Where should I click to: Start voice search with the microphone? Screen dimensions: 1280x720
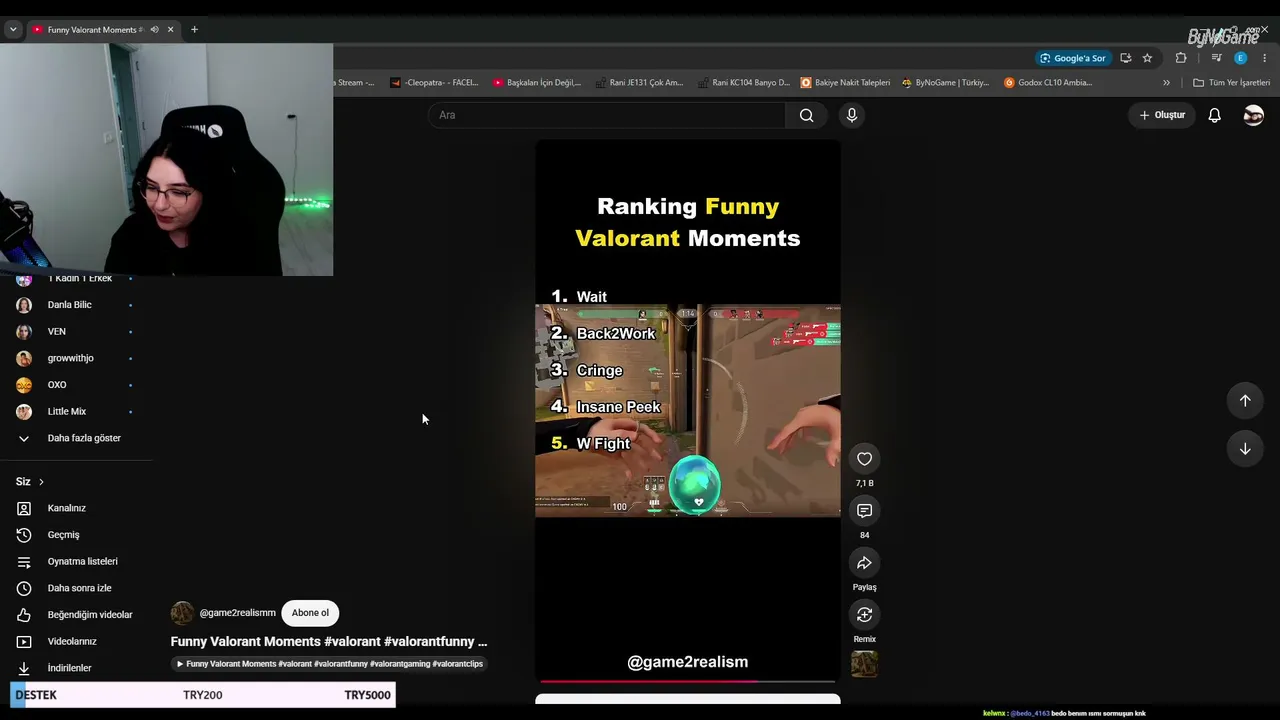pos(852,115)
